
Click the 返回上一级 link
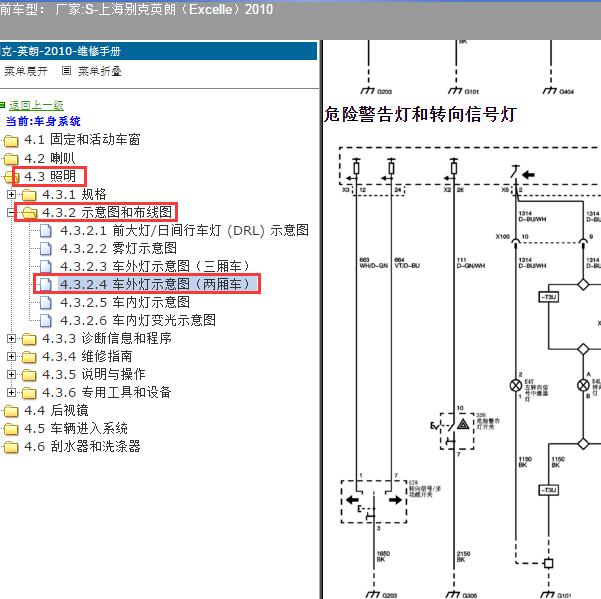point(36,105)
